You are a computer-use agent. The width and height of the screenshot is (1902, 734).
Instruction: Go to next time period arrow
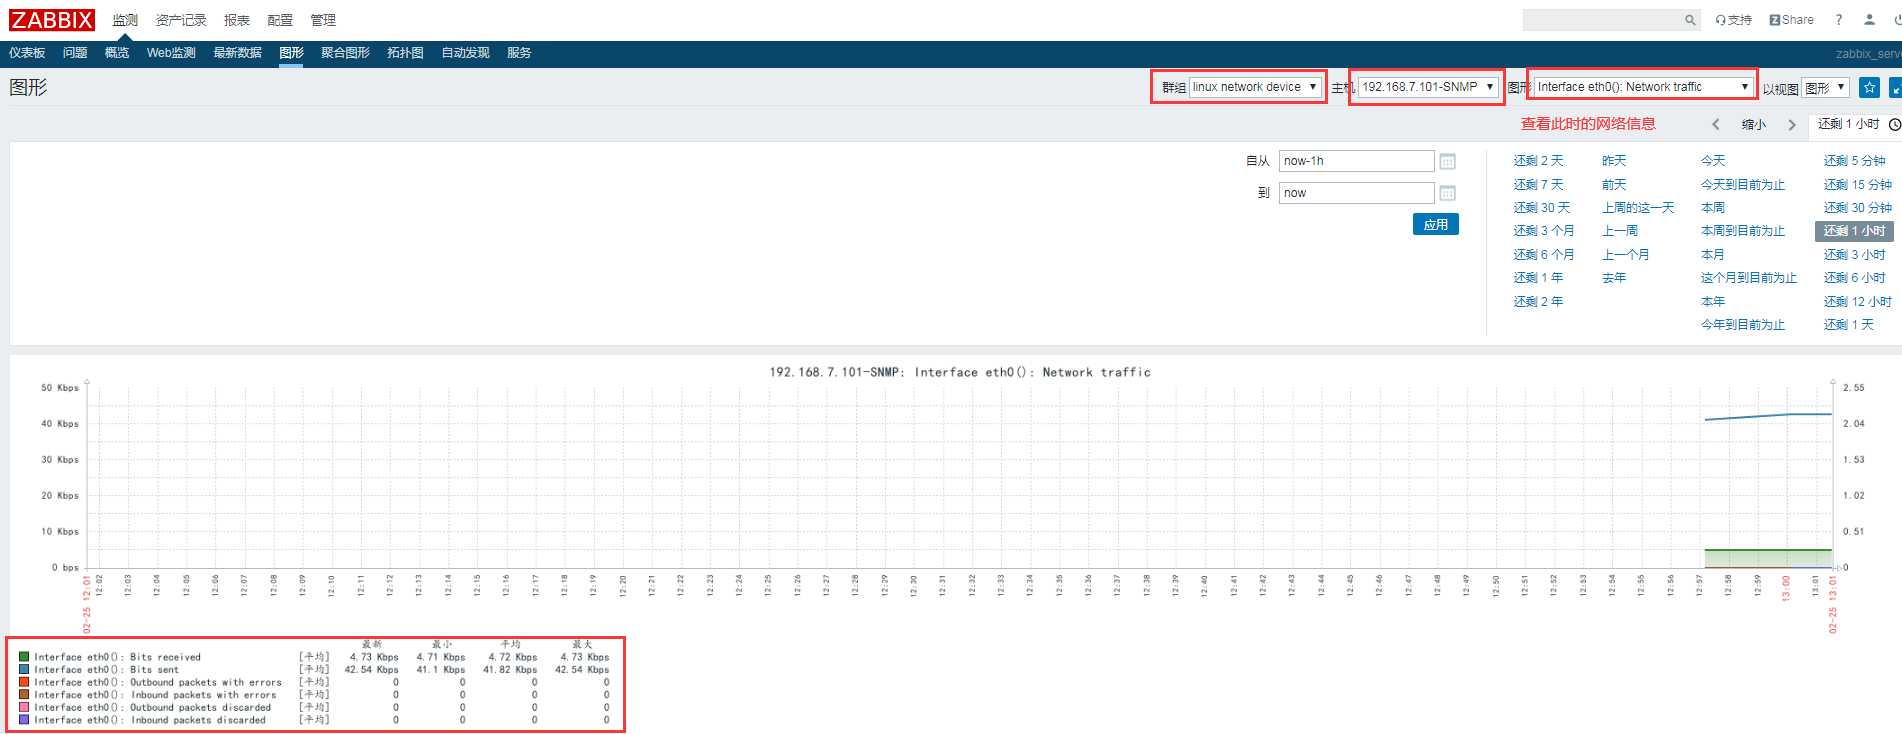click(1792, 125)
